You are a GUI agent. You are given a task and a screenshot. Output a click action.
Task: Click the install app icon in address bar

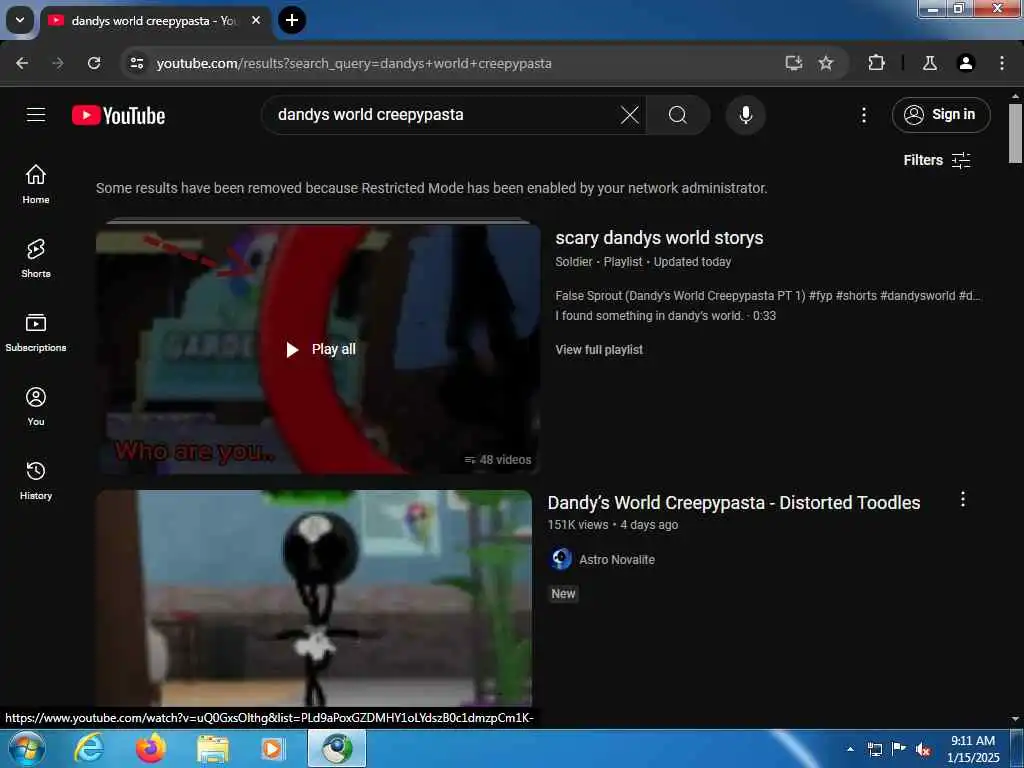click(793, 63)
